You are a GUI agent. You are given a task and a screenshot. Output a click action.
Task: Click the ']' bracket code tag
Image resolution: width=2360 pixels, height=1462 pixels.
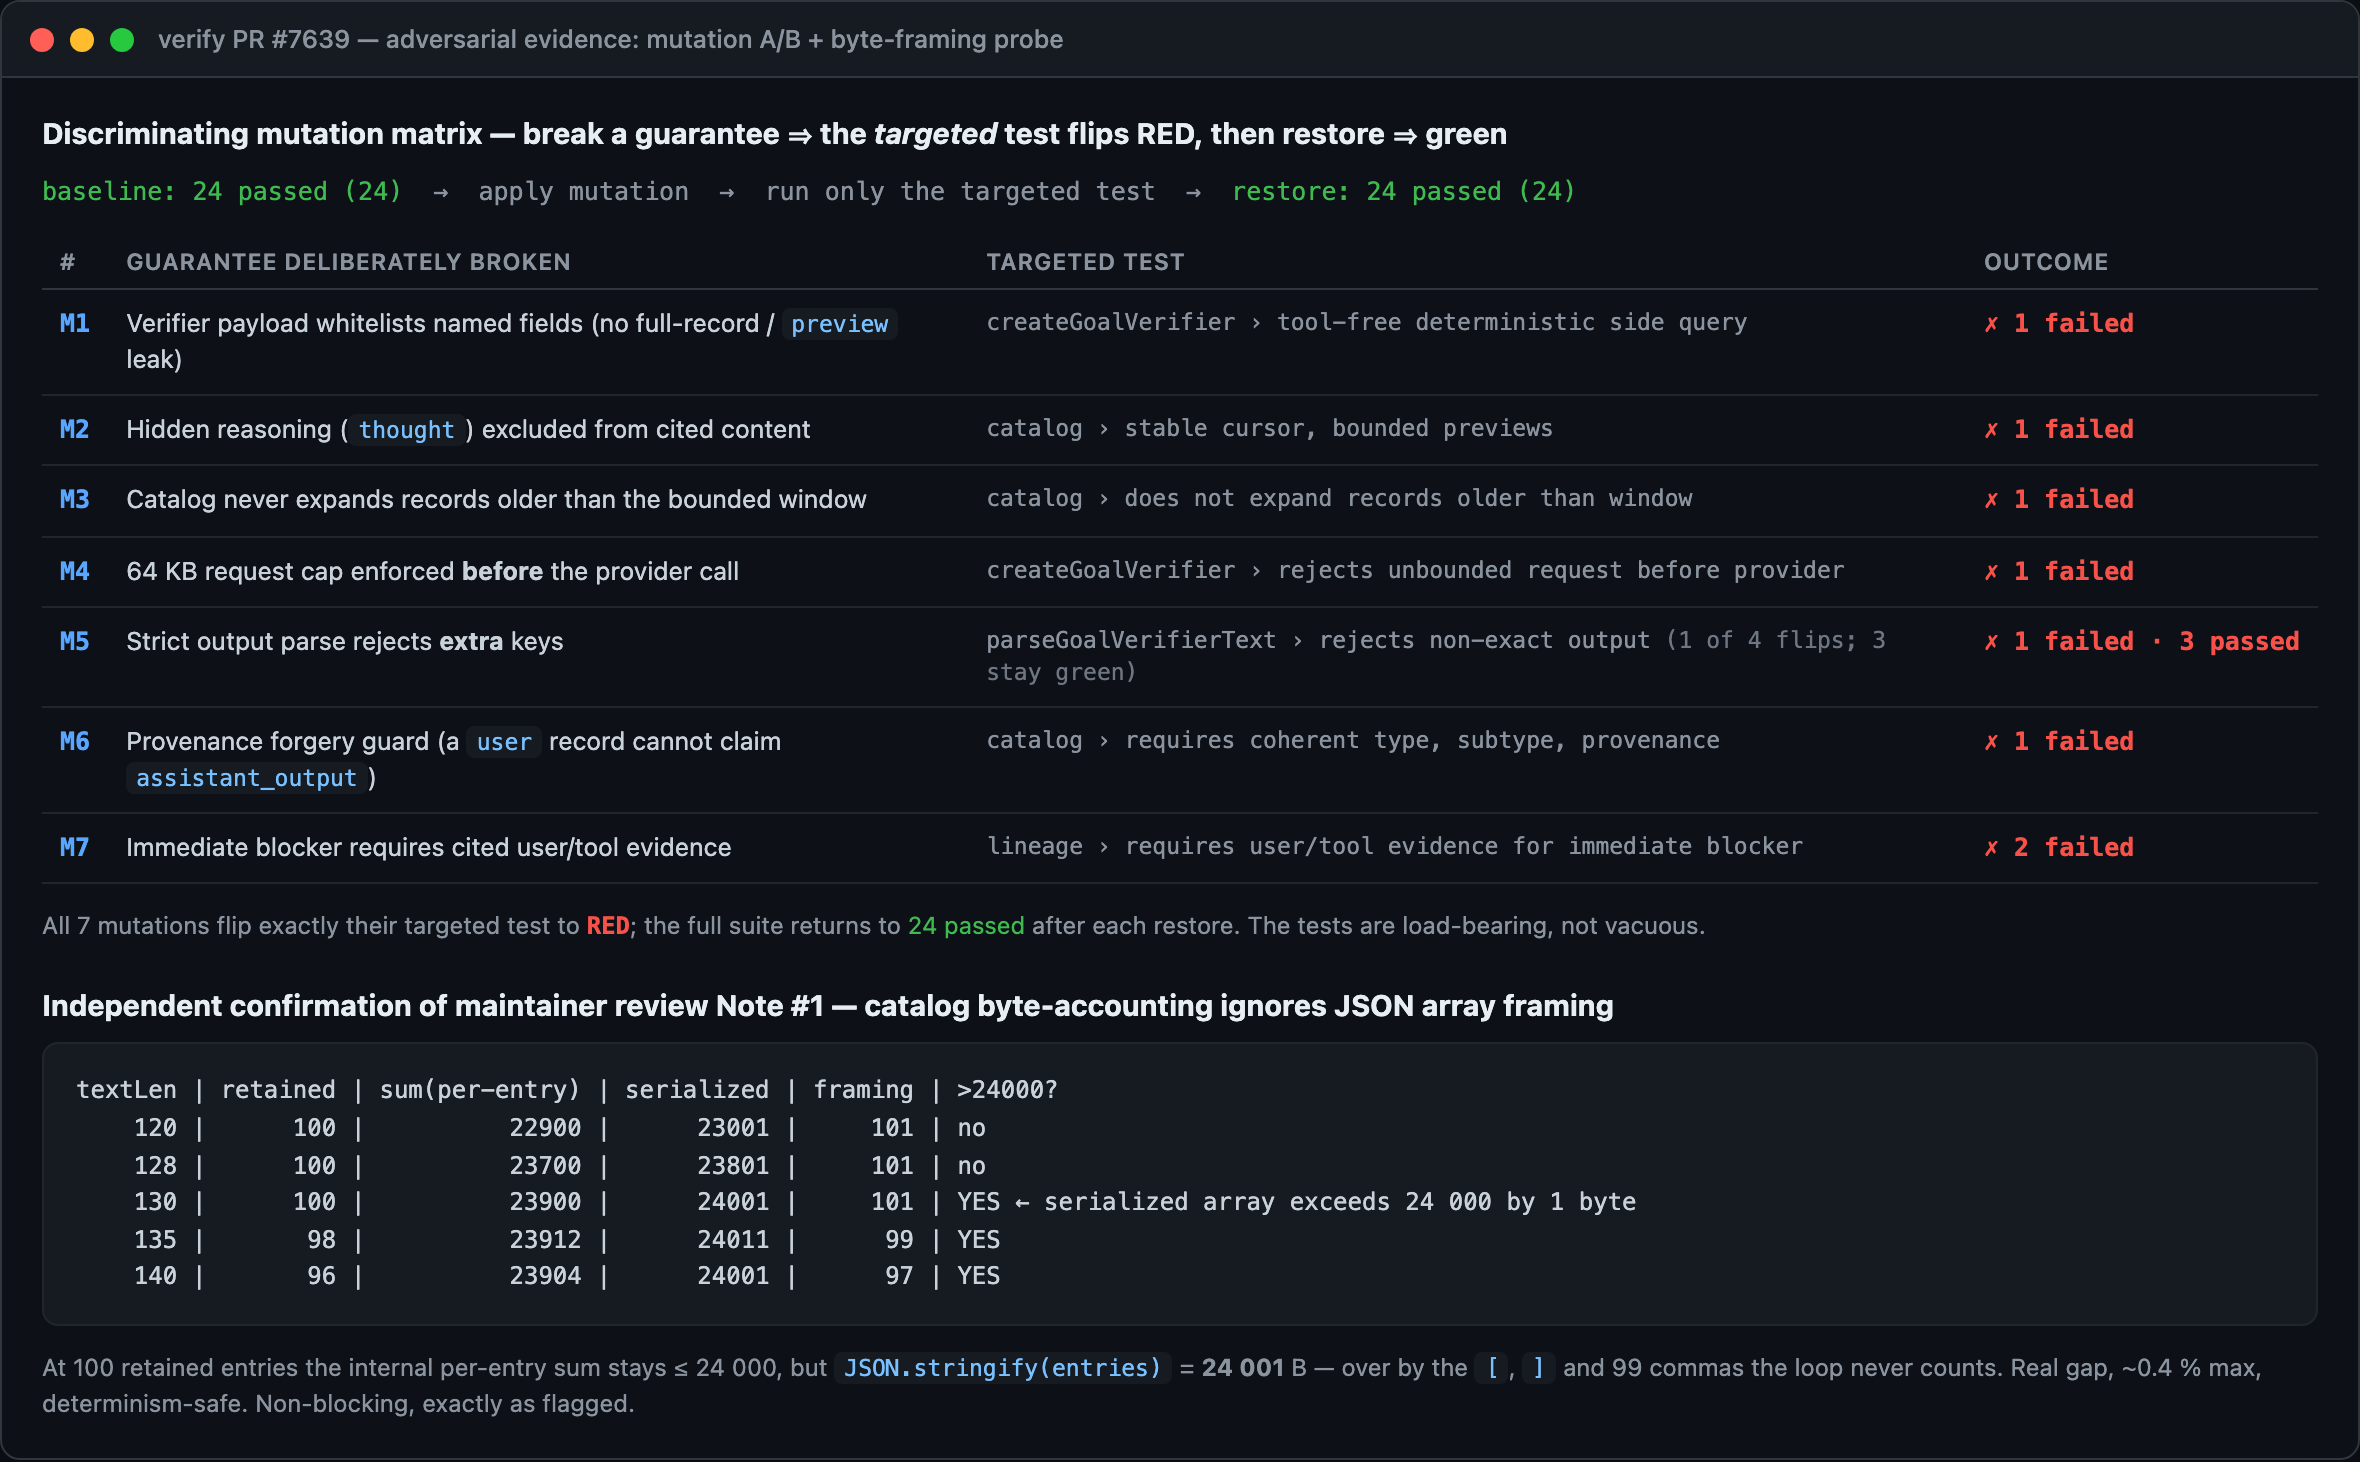pyautogui.click(x=1538, y=1368)
